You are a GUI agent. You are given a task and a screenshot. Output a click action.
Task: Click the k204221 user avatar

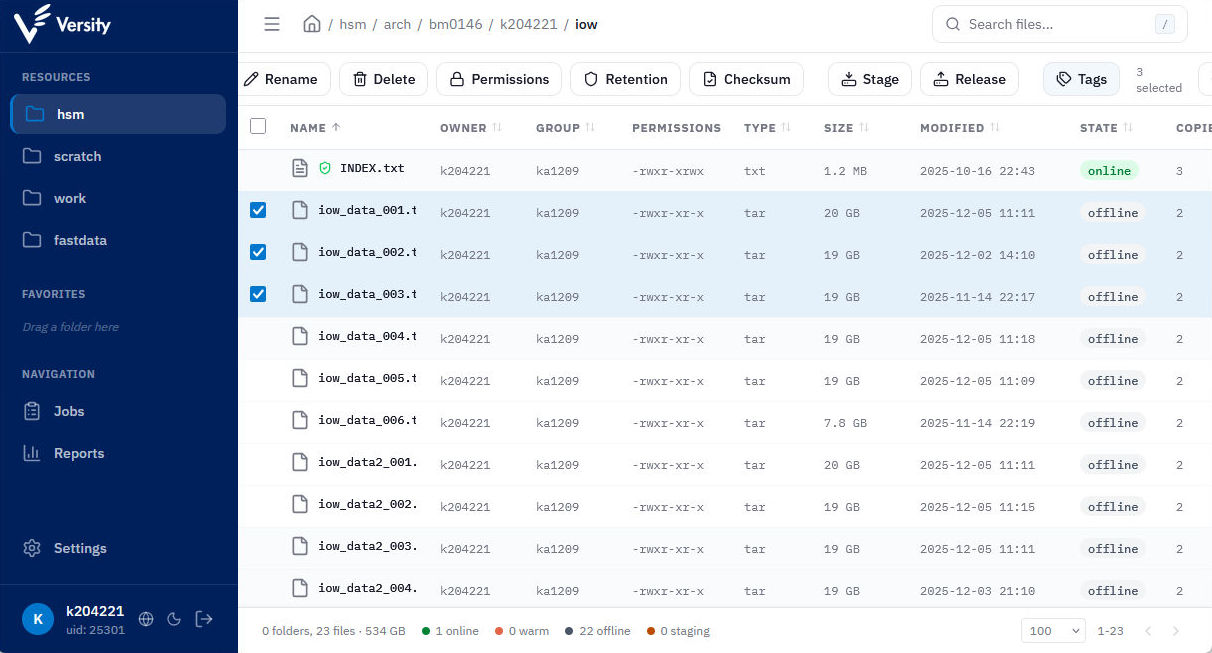point(38,619)
